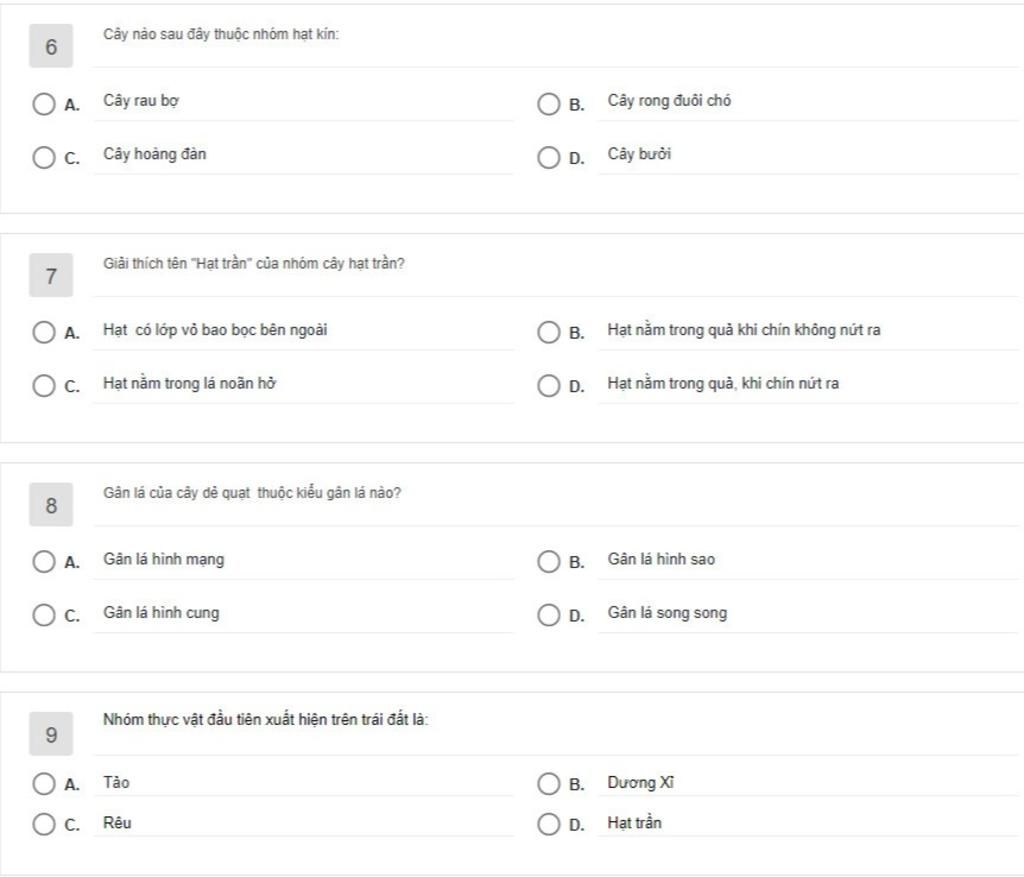The image size is (1024, 877).
Task: Pick radio button C 'Cây hoàng đàn'
Action: [x=43, y=158]
